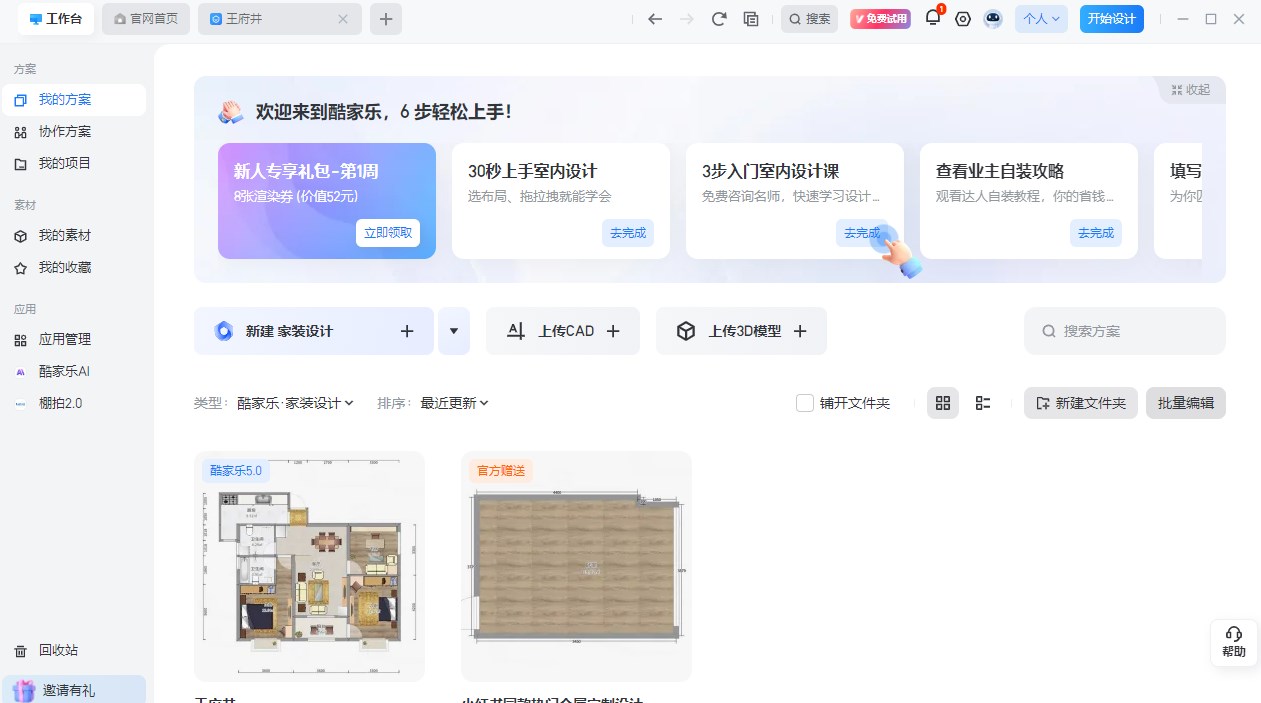This screenshot has width=1261, height=703.
Task: Click 上传CAD button
Action: (563, 331)
